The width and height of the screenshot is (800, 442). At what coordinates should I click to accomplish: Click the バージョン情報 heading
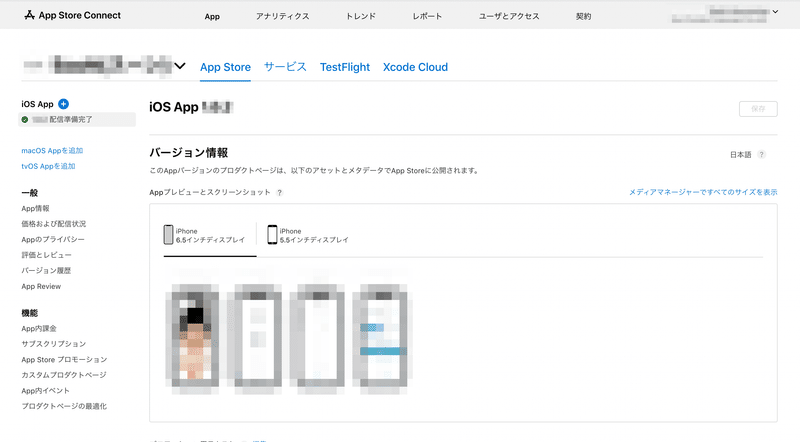click(x=188, y=153)
